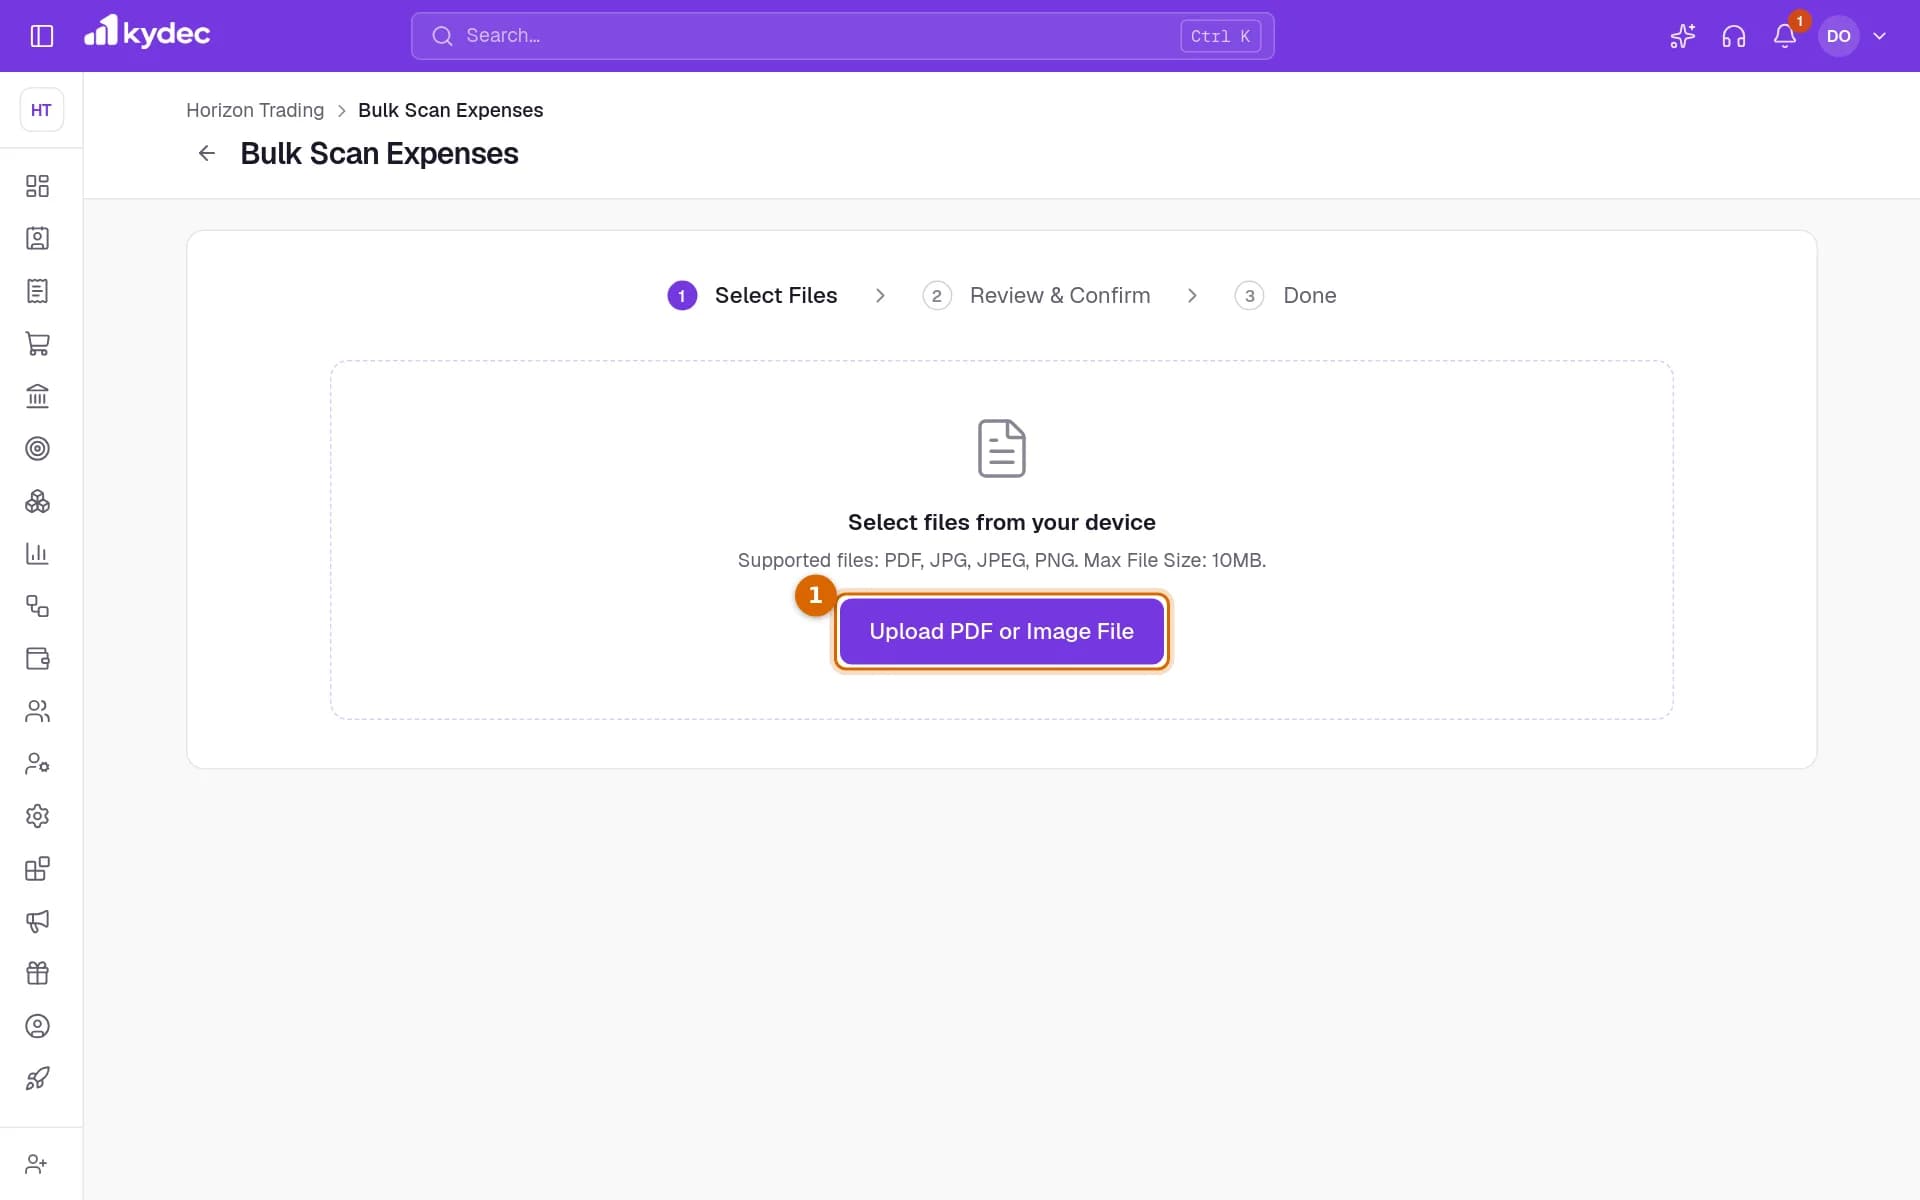The image size is (1920, 1200).
Task: Open the gift rewards icon in sidebar
Action: click(x=37, y=973)
